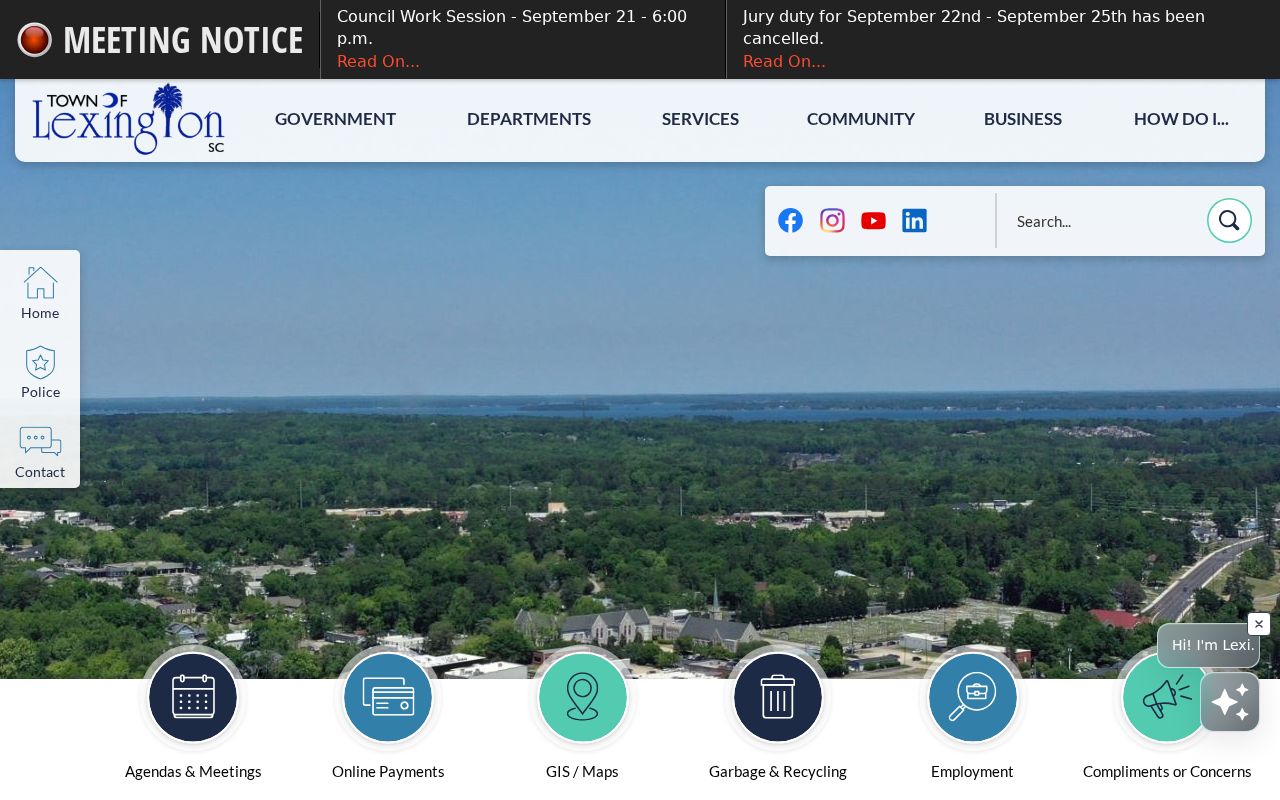
Task: Open the Employment job search icon
Action: point(973,698)
